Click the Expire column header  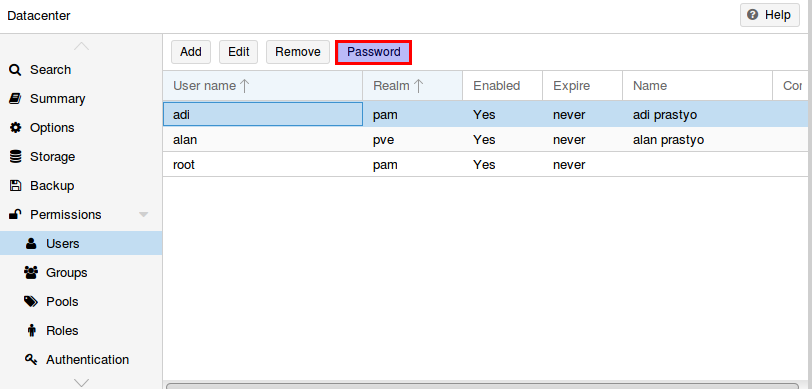pyautogui.click(x=582, y=85)
